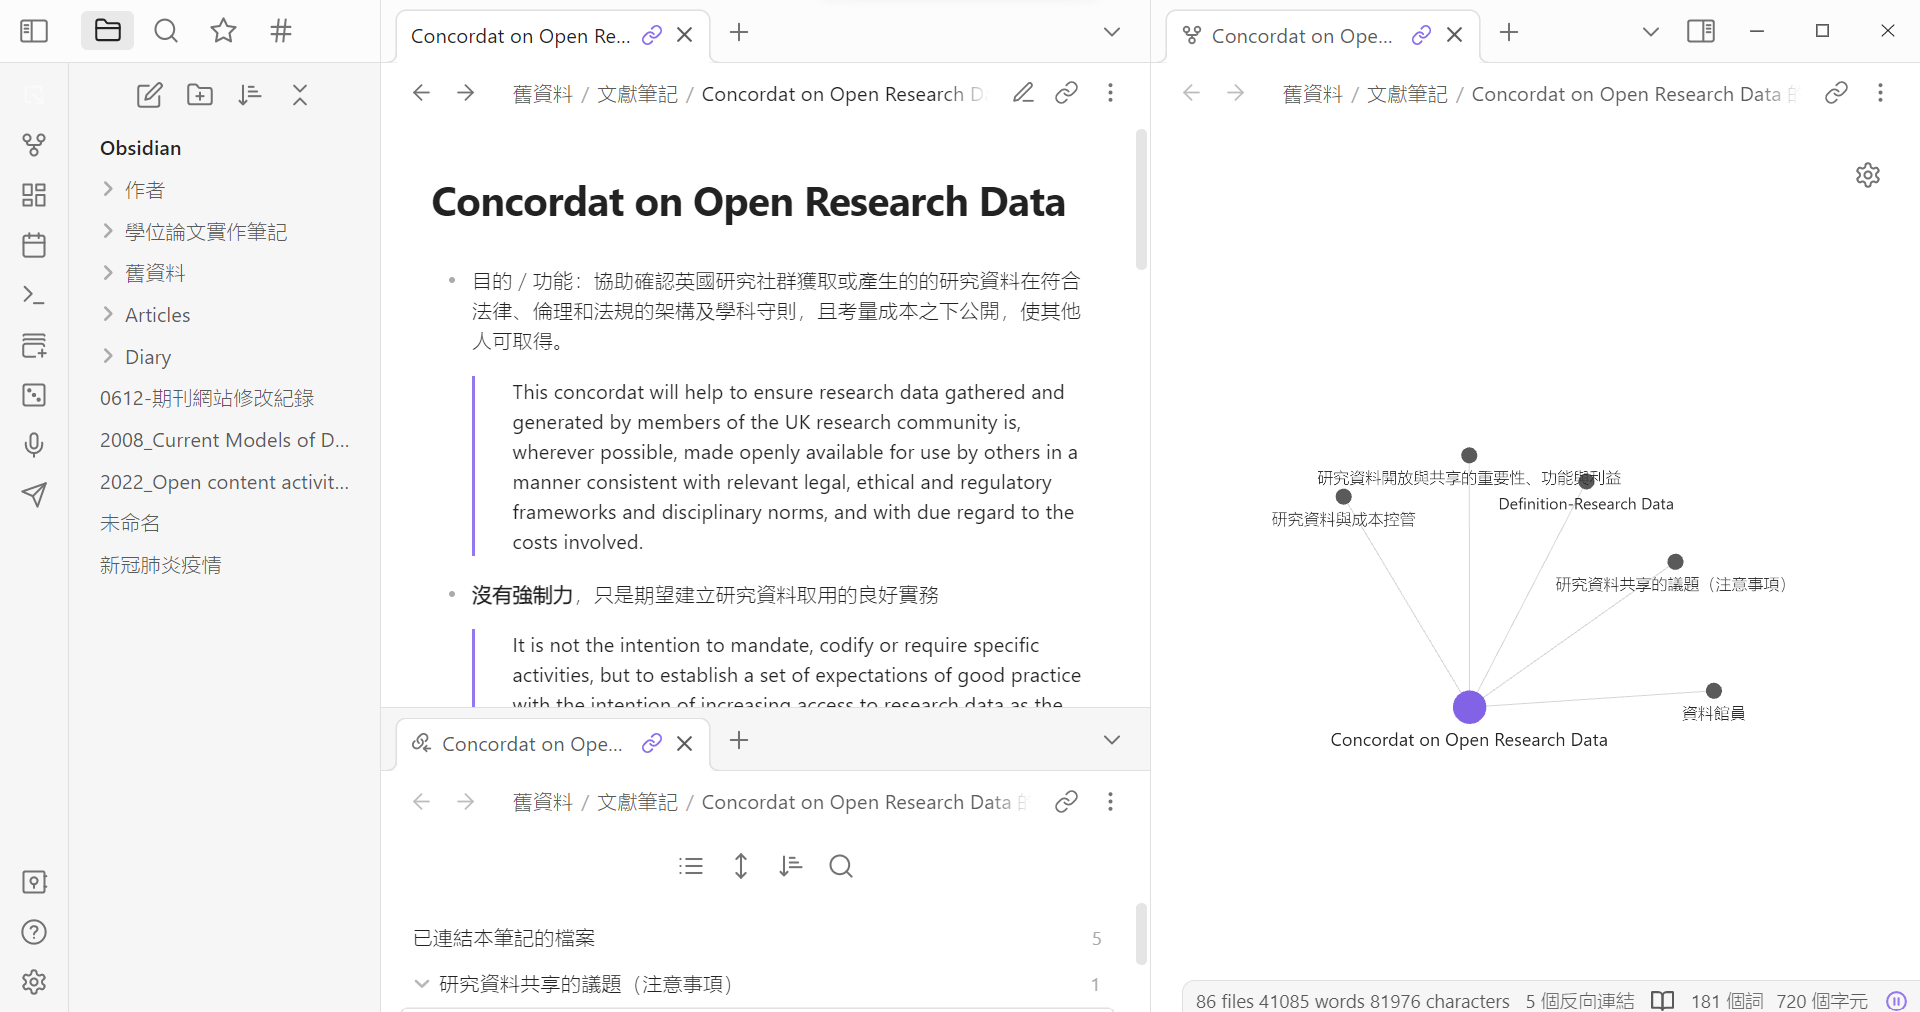Image resolution: width=1920 pixels, height=1012 pixels.
Task: Add new tab in backlinks pane
Action: [x=739, y=740]
